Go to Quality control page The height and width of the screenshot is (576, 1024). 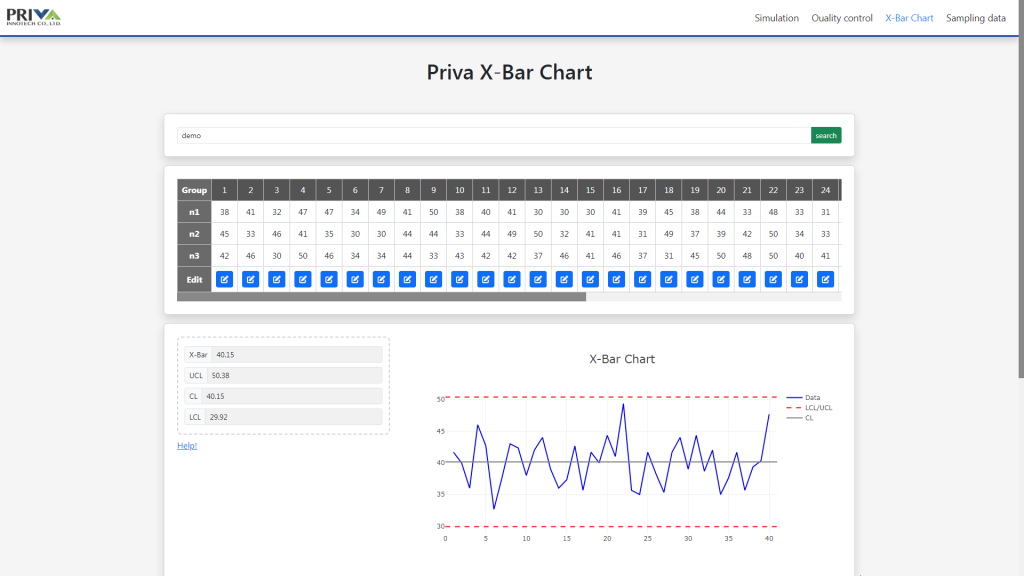pyautogui.click(x=842, y=18)
